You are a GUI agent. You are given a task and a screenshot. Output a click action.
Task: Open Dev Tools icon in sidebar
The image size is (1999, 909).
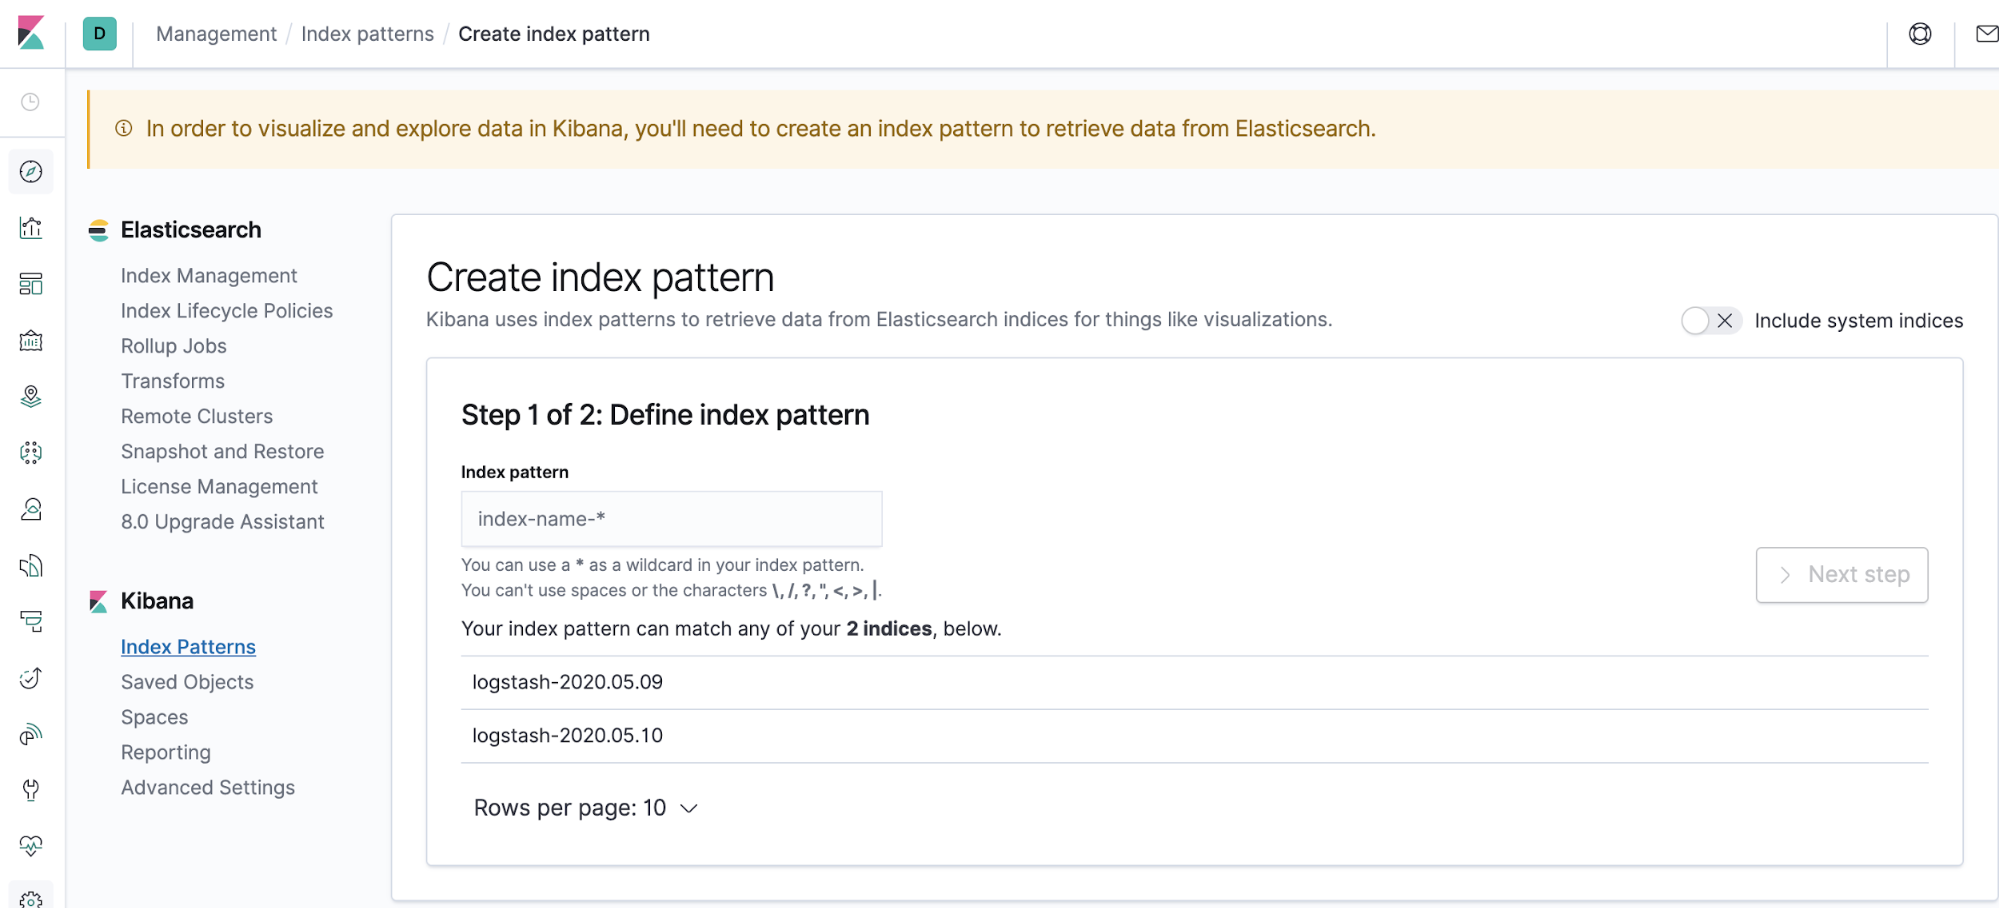point(31,791)
